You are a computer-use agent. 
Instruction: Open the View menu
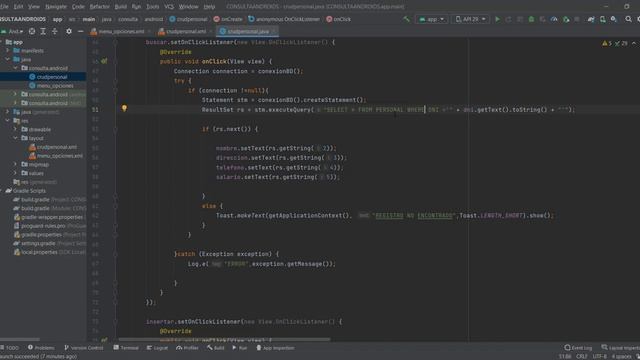click(x=34, y=7)
